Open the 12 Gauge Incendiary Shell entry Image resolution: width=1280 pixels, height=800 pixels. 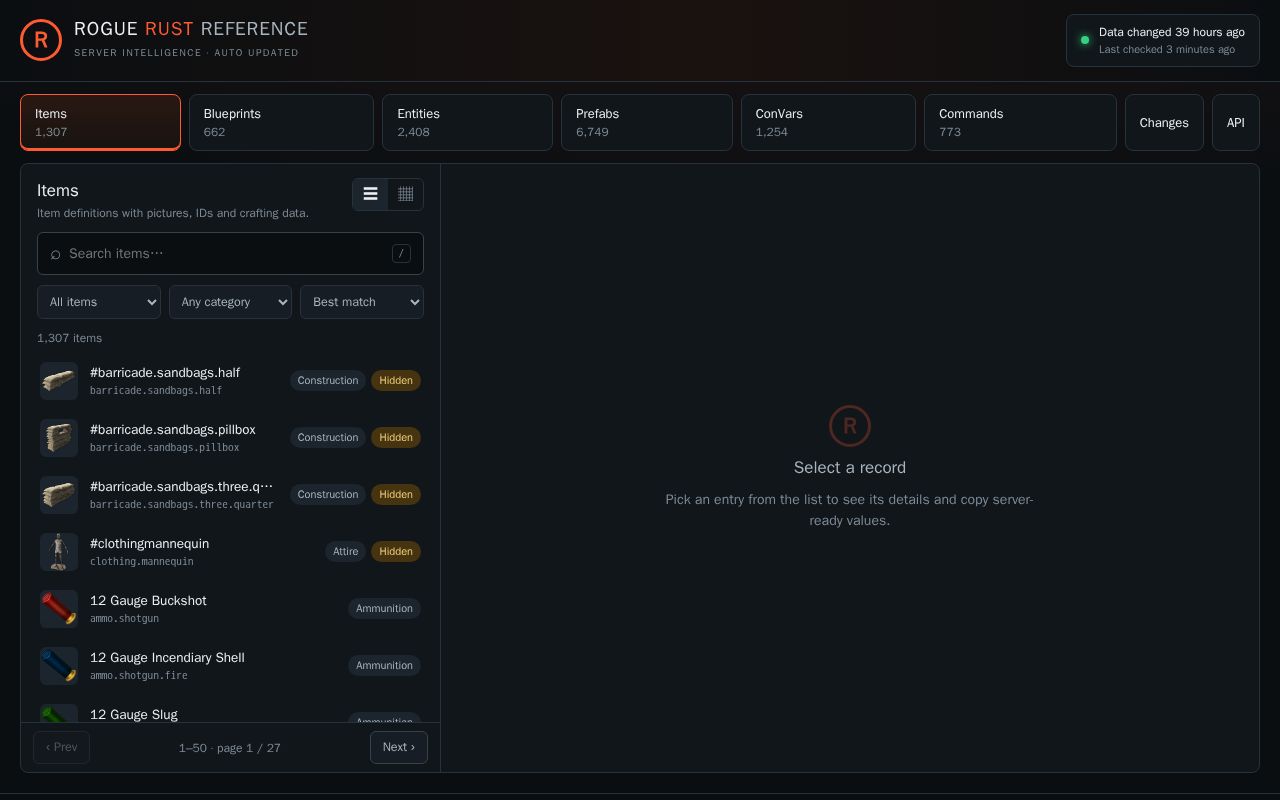tap(230, 666)
